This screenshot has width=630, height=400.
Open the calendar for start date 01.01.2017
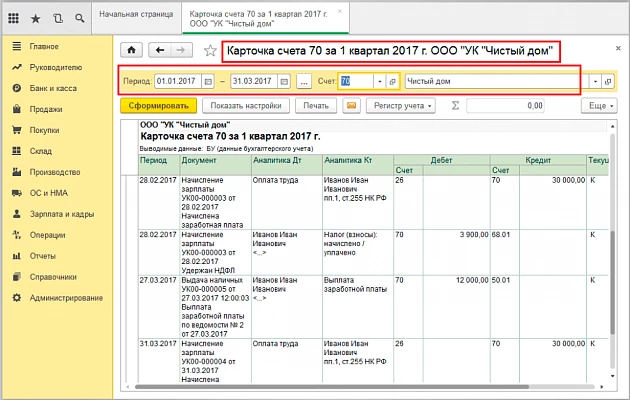[208, 82]
